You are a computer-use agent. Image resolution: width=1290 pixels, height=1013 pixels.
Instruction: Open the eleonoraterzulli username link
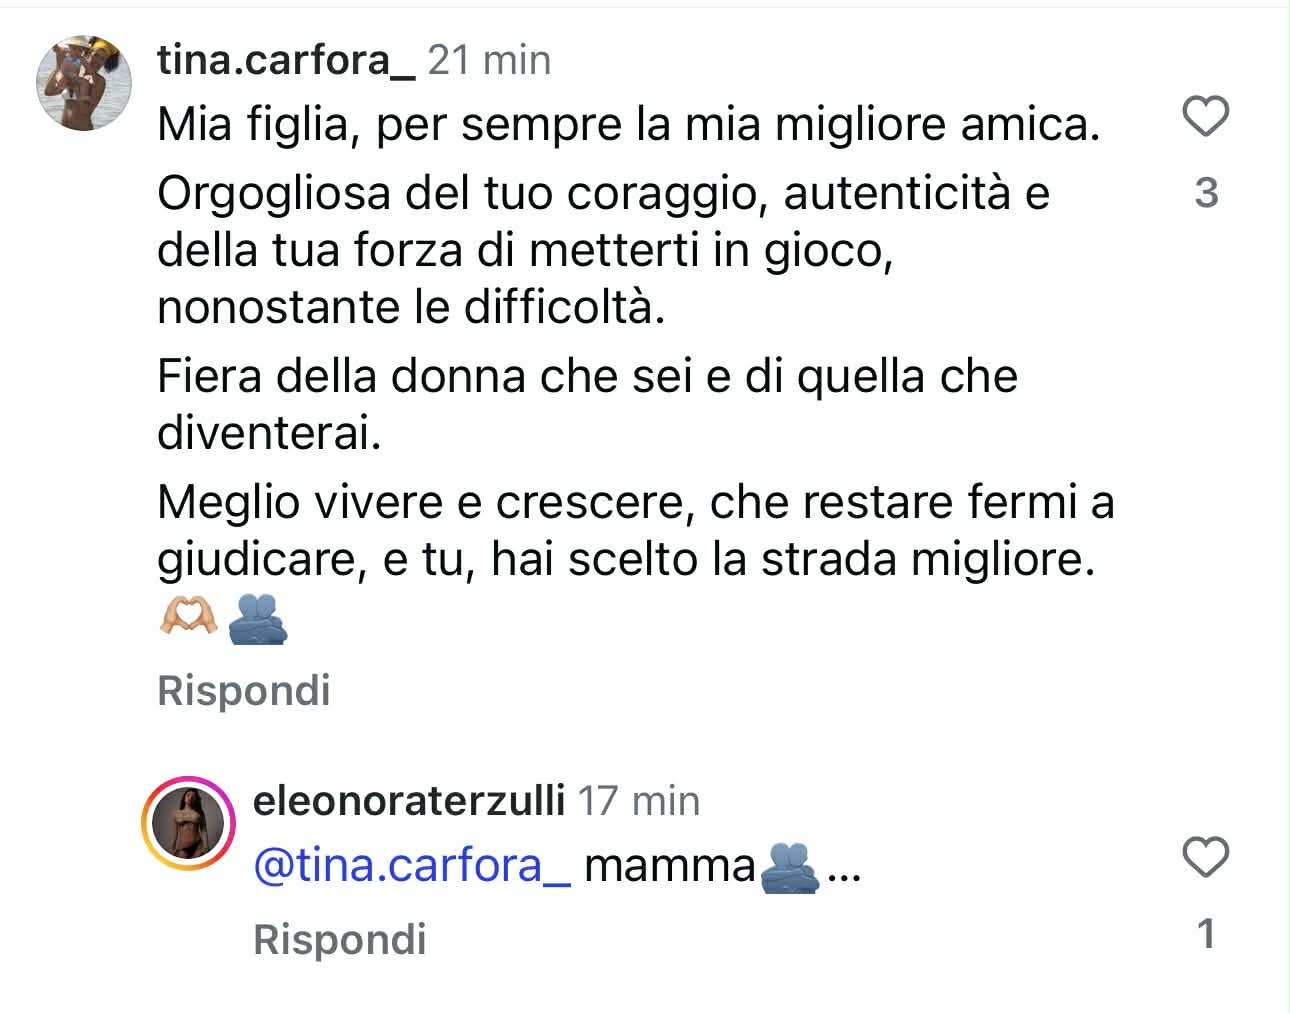(409, 801)
